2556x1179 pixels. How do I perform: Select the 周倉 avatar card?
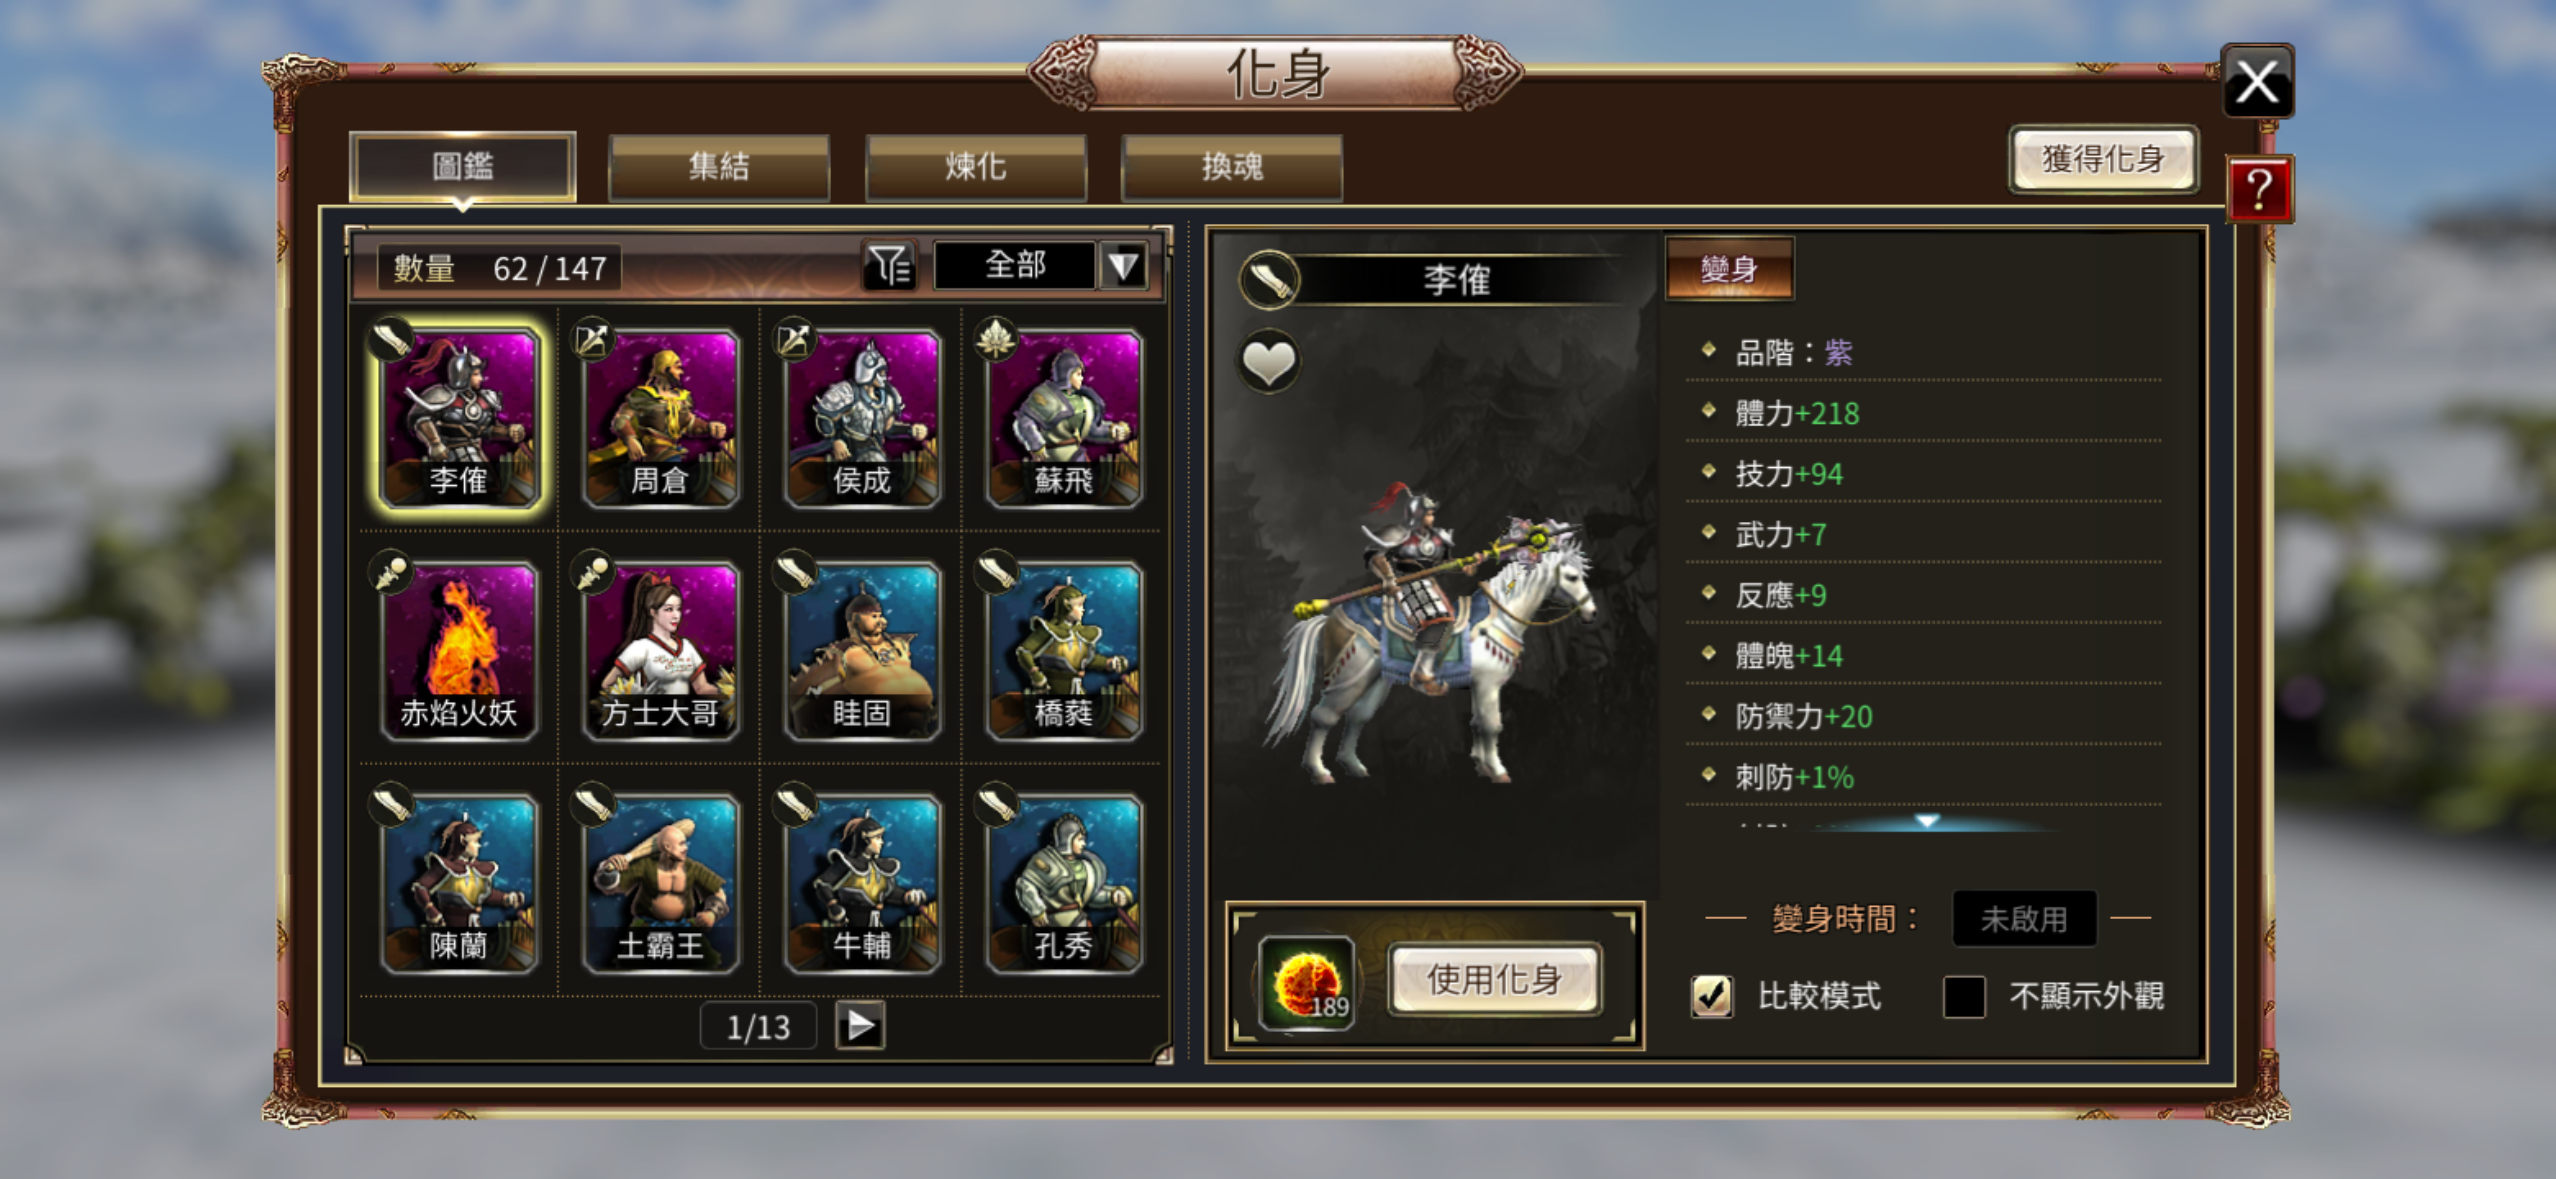point(660,418)
